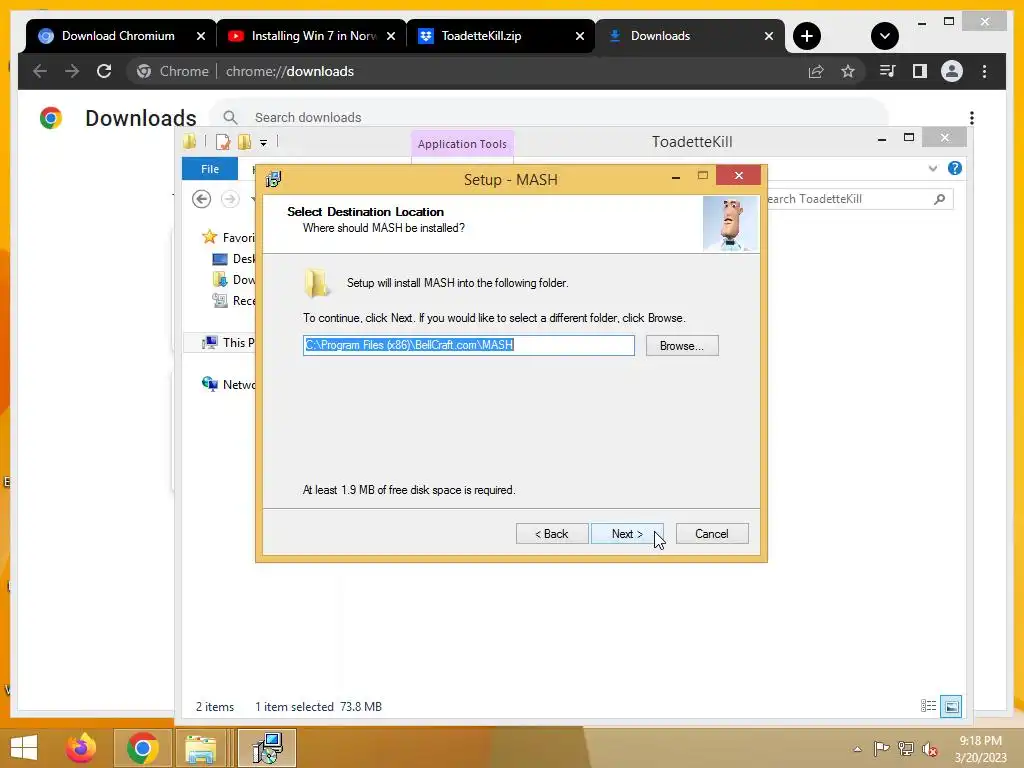Bookmark this page with the star
This screenshot has height=768, width=1024.
tap(848, 71)
